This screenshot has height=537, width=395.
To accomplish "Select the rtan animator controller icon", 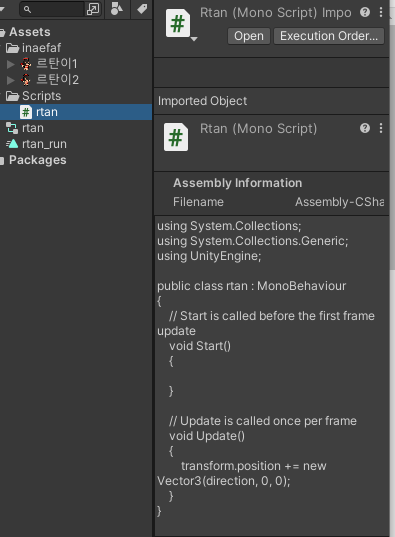I will (x=12, y=128).
